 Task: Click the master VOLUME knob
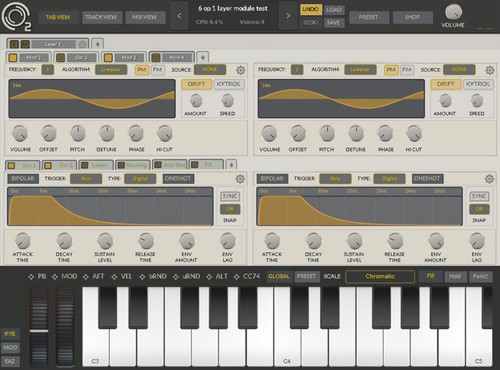(x=453, y=12)
